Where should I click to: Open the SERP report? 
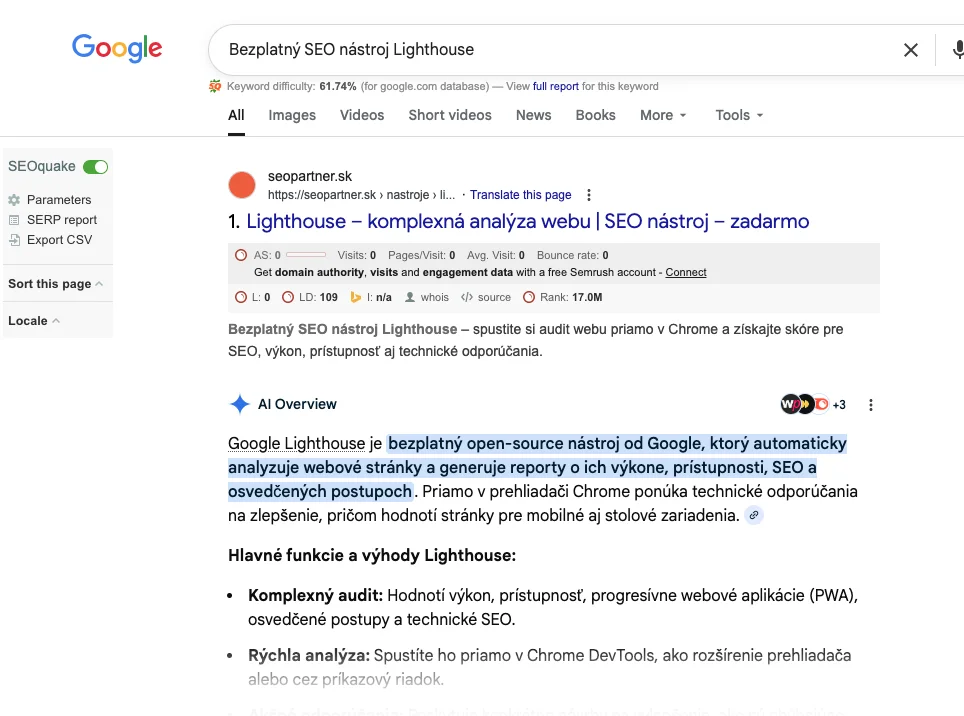[61, 220]
